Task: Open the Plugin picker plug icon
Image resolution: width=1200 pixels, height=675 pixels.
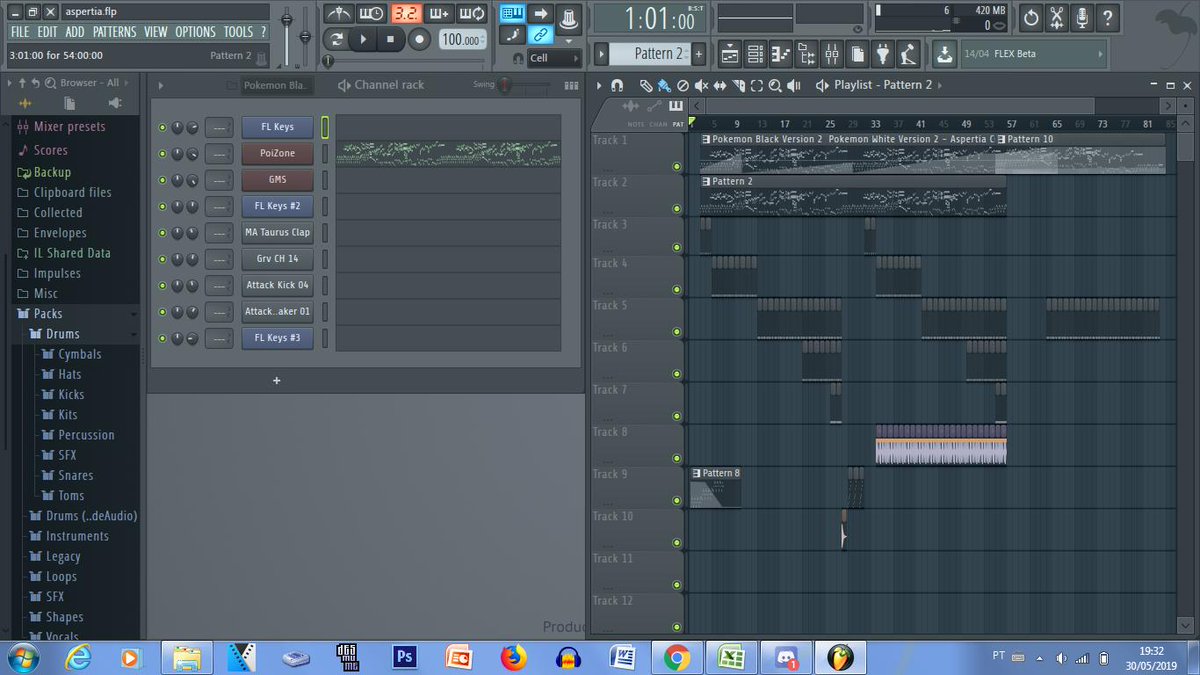Action: 882,54
